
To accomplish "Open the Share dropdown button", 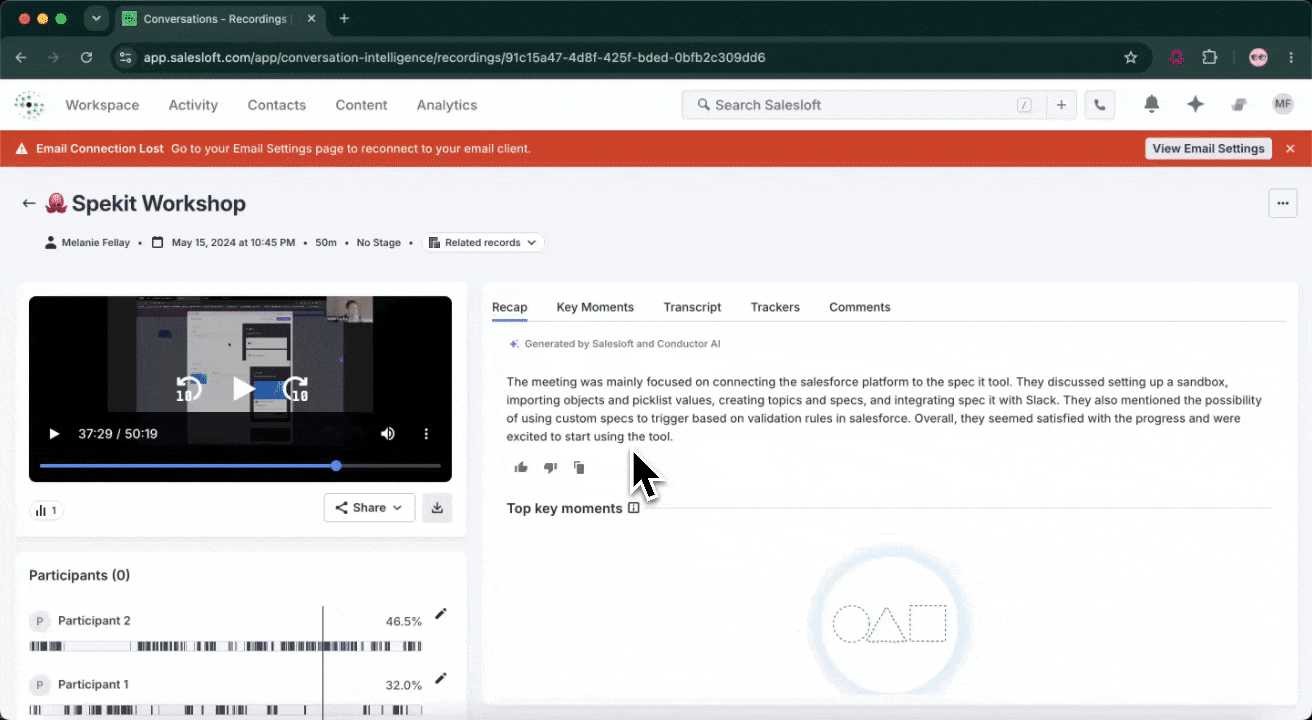I will (369, 507).
